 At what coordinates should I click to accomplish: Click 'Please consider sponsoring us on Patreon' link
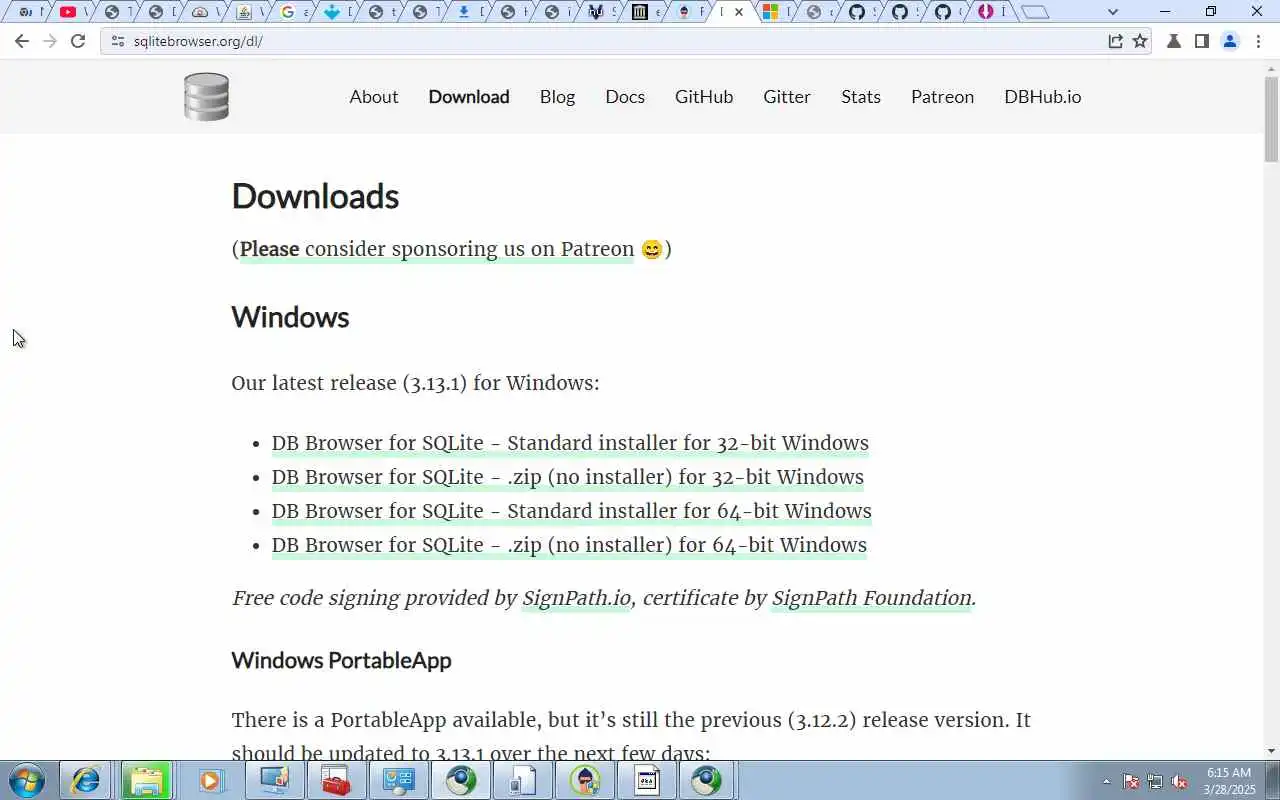tap(437, 249)
